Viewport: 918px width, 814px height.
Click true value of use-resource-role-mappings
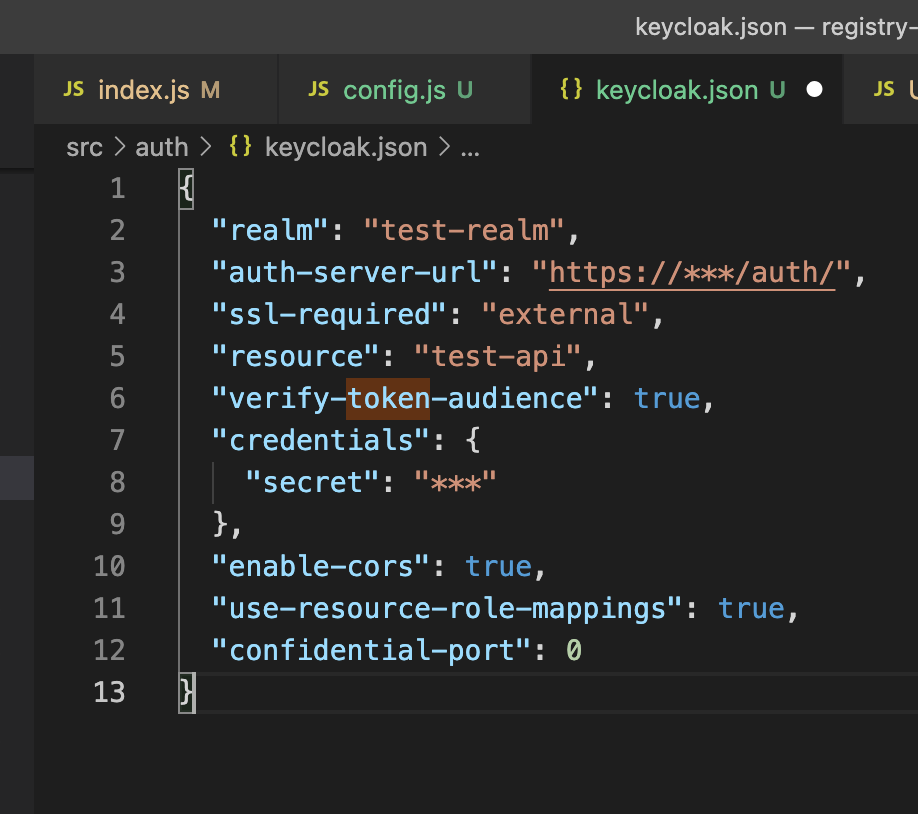click(x=751, y=609)
